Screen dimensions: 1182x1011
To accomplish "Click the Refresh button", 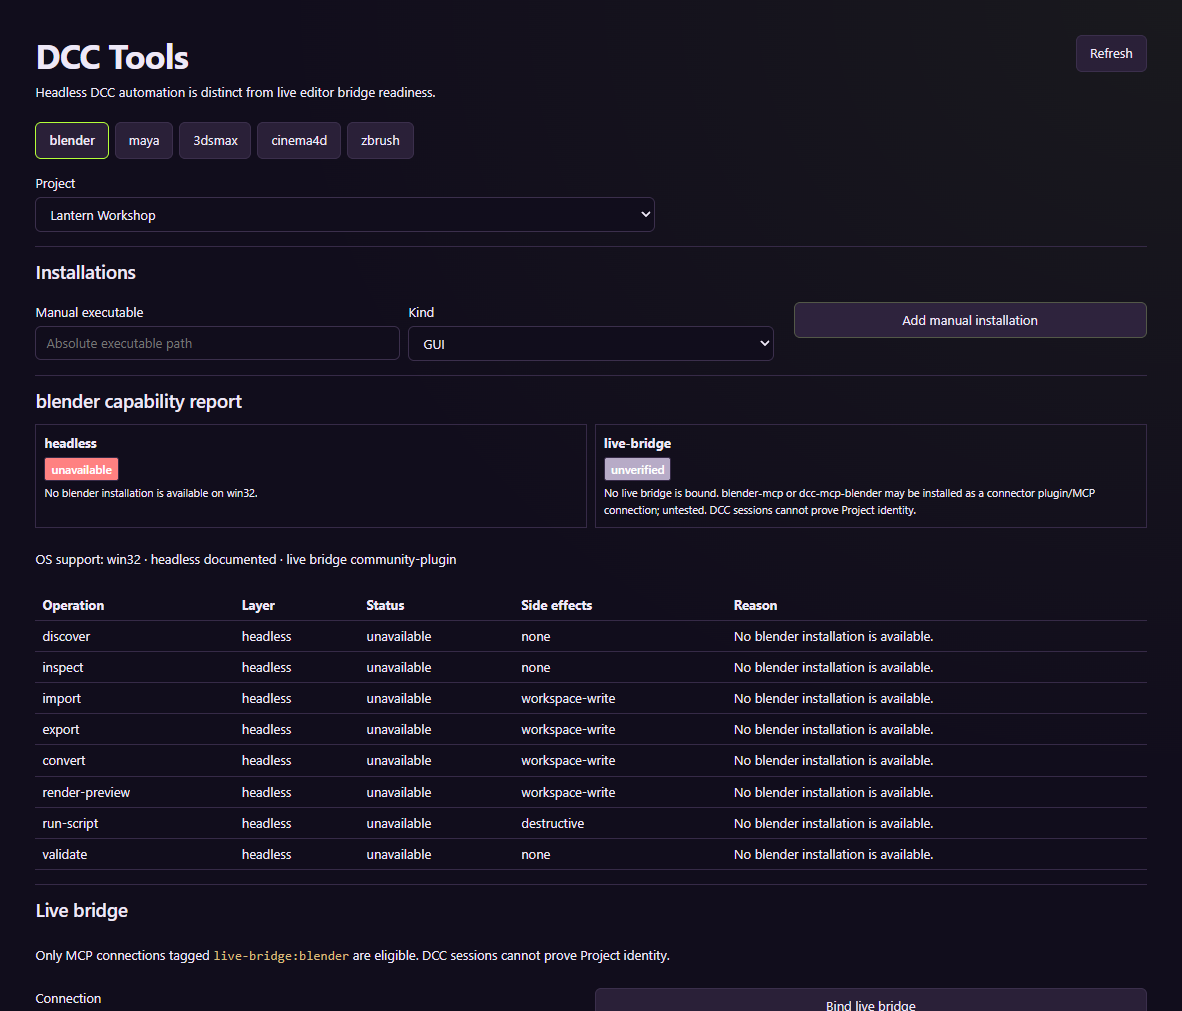I will pyautogui.click(x=1110, y=54).
